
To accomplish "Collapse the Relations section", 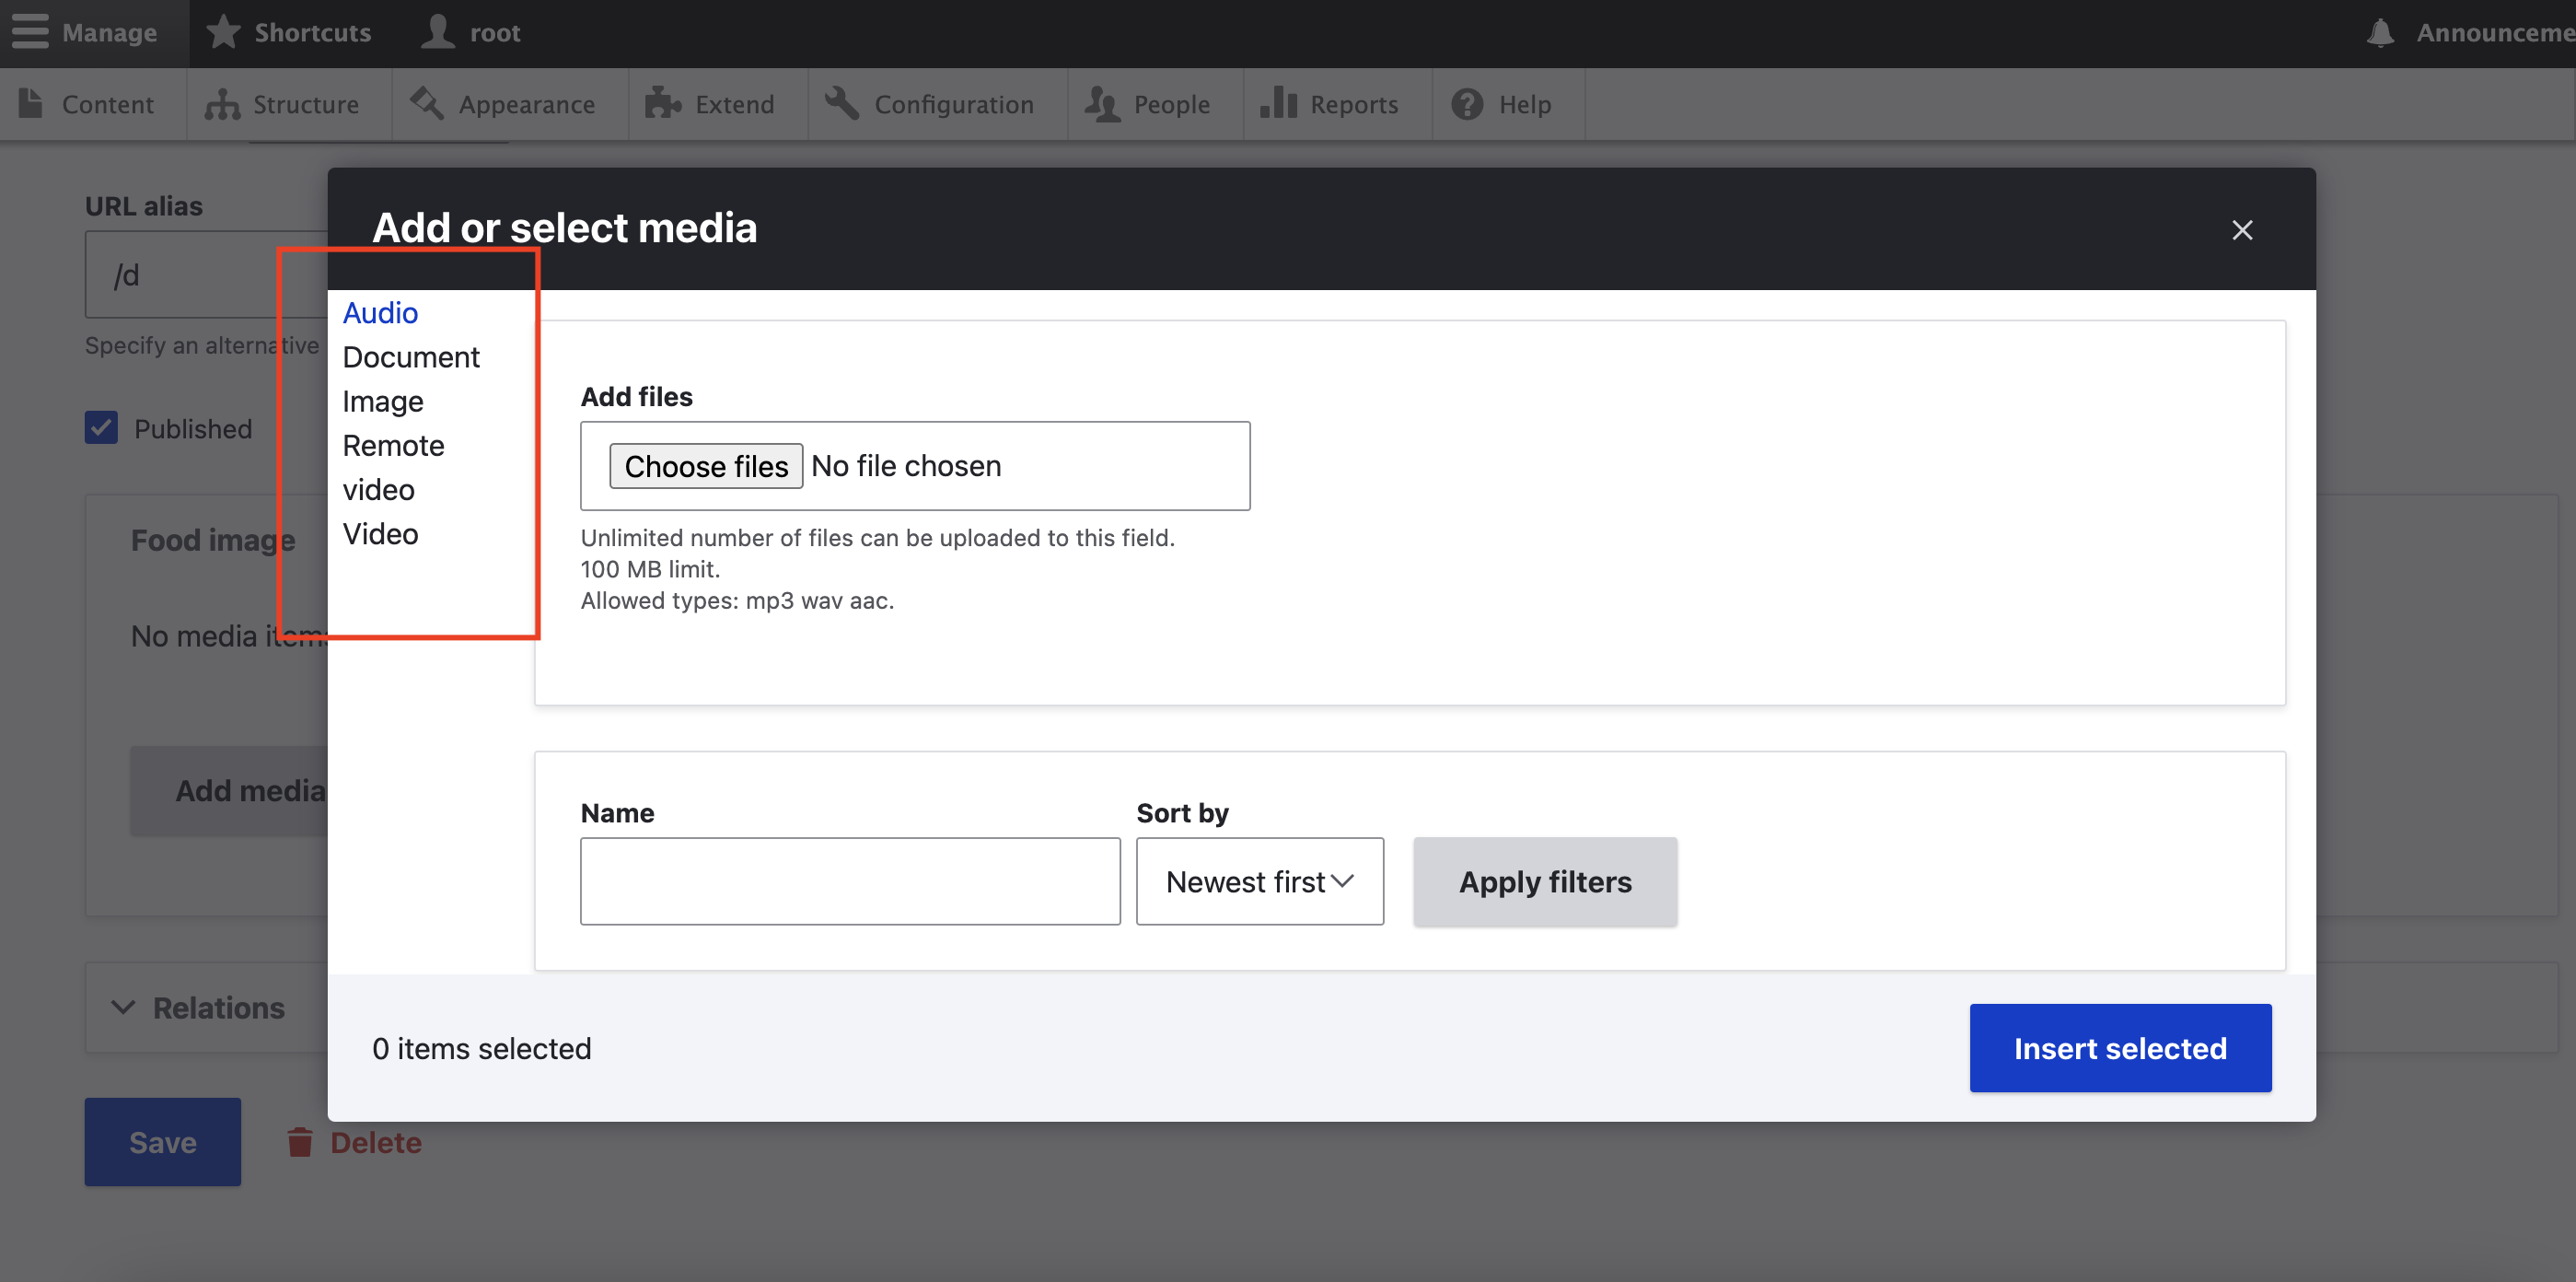I will point(123,1007).
